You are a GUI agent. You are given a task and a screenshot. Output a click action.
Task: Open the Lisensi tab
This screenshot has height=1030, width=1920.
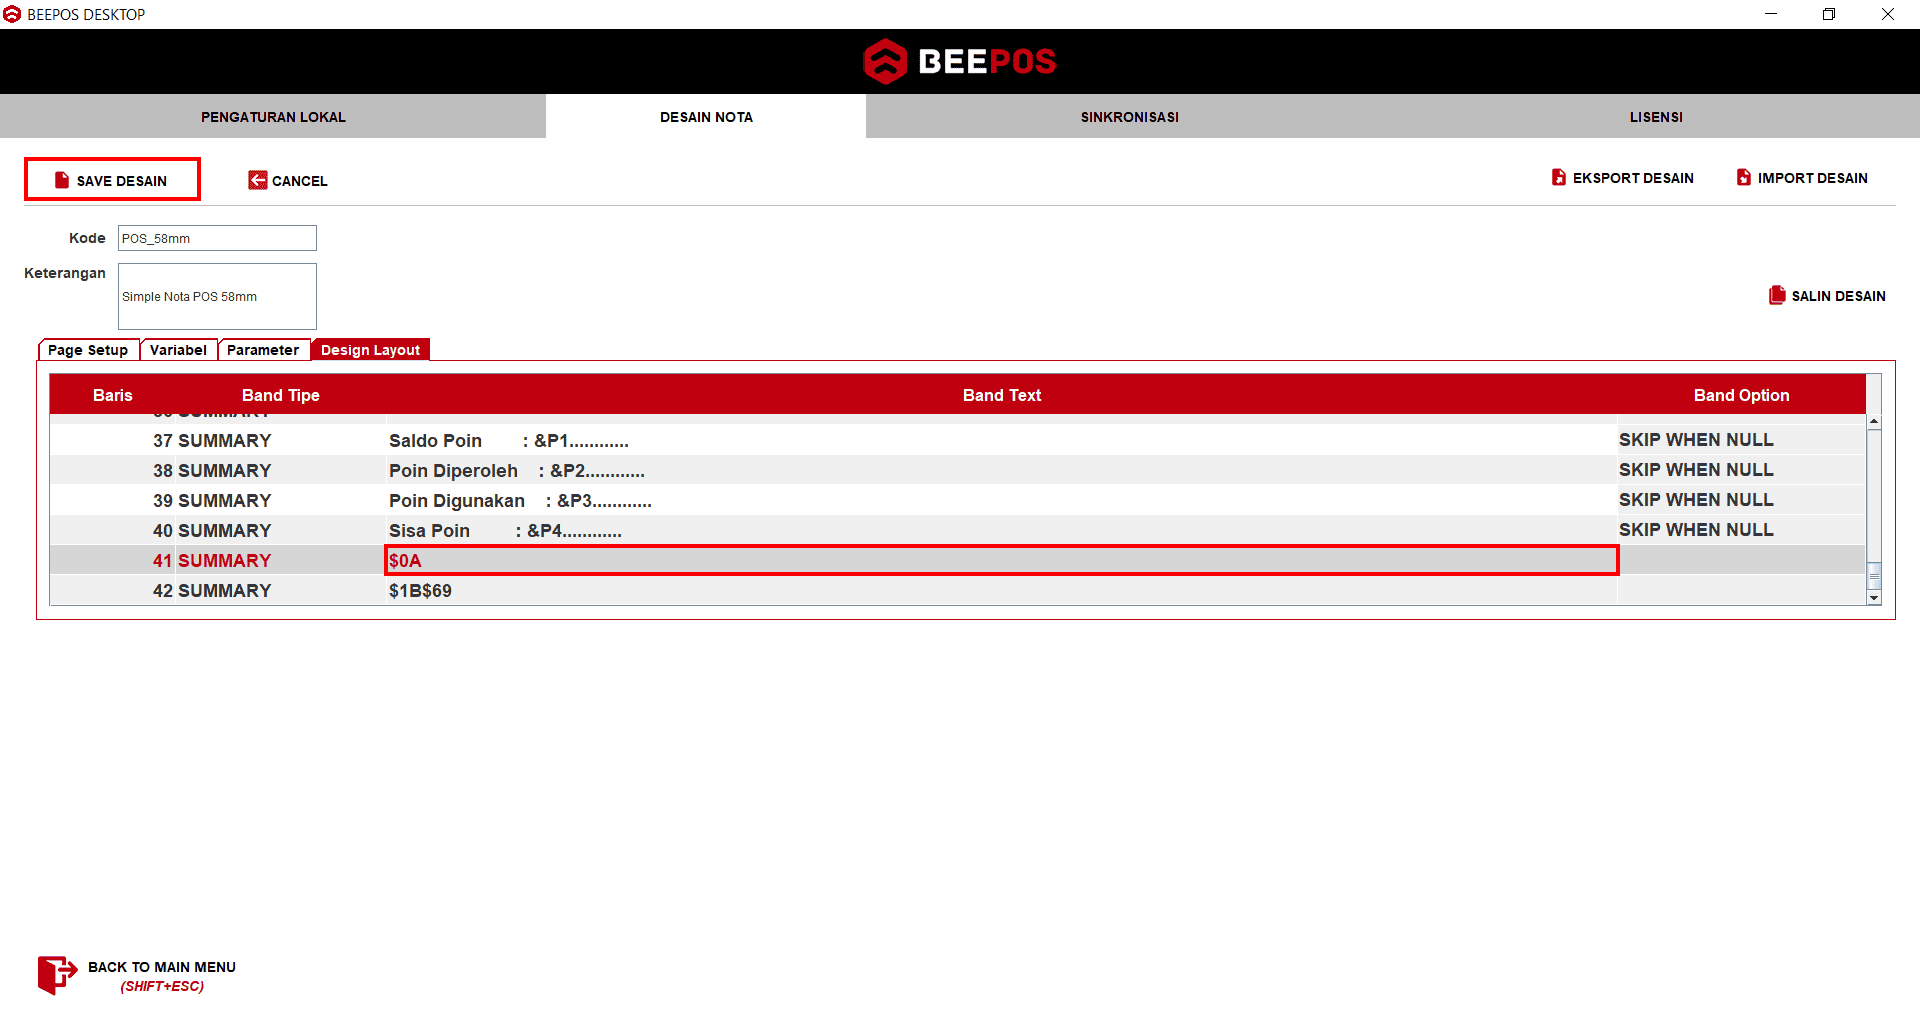pos(1655,117)
